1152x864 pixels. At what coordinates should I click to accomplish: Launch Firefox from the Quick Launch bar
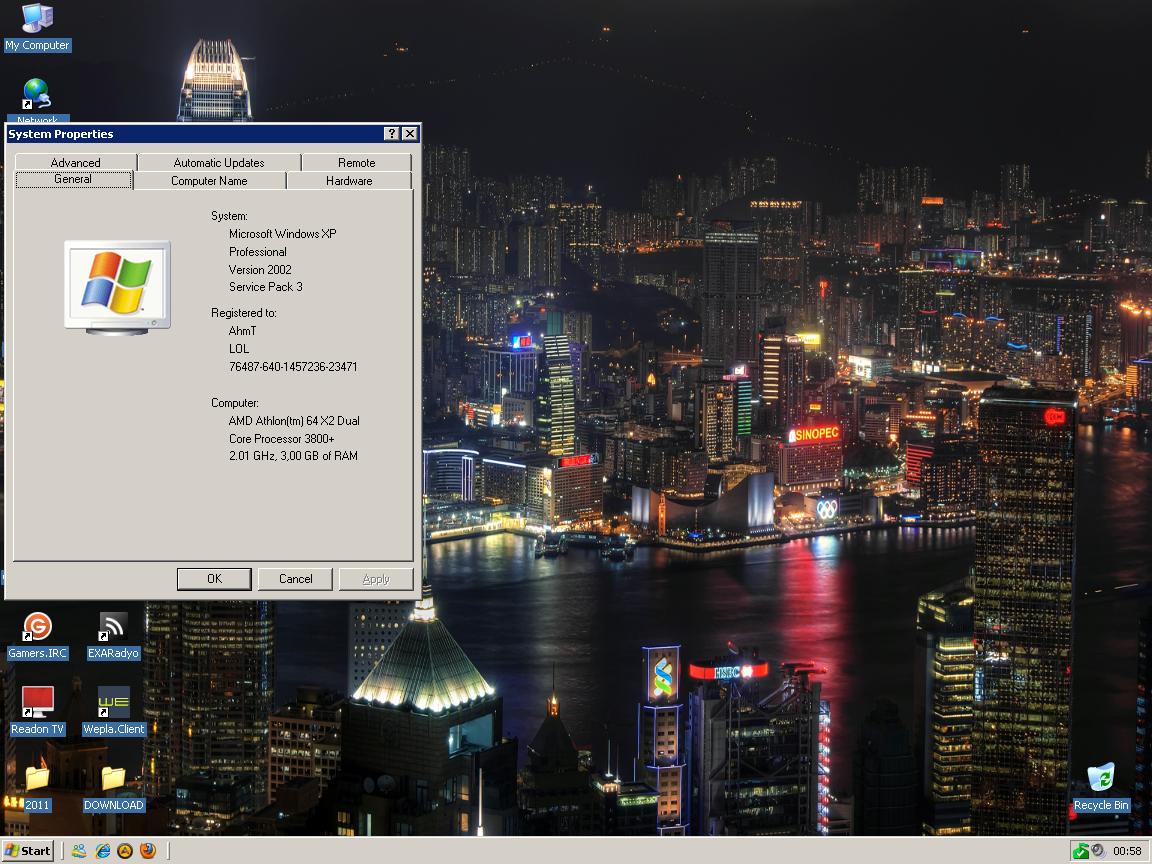pos(148,851)
